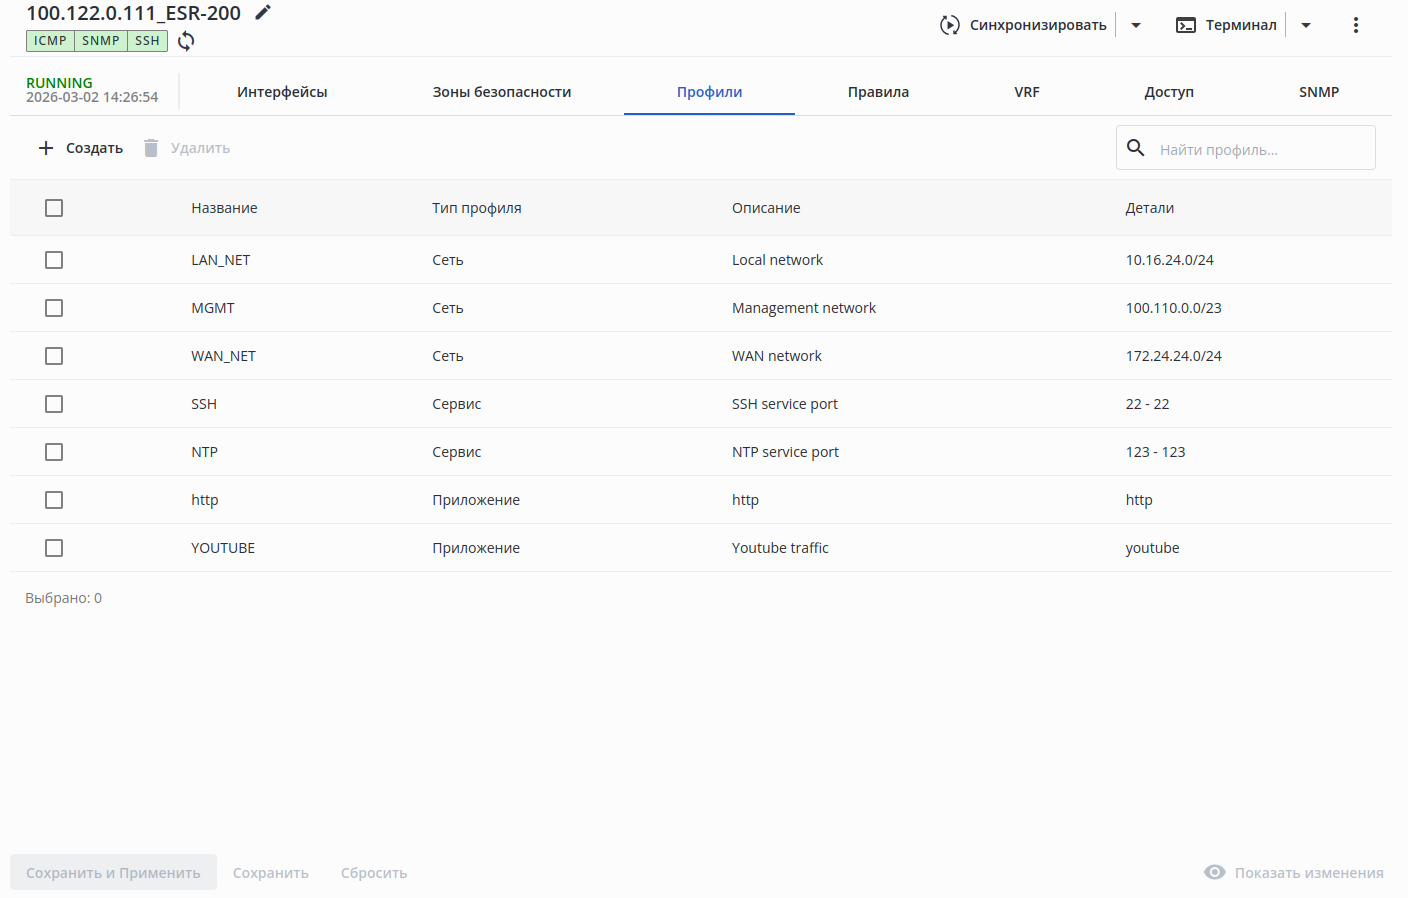1408x898 pixels.
Task: Select the YOUTUBE profile checkbox
Action: 54,548
